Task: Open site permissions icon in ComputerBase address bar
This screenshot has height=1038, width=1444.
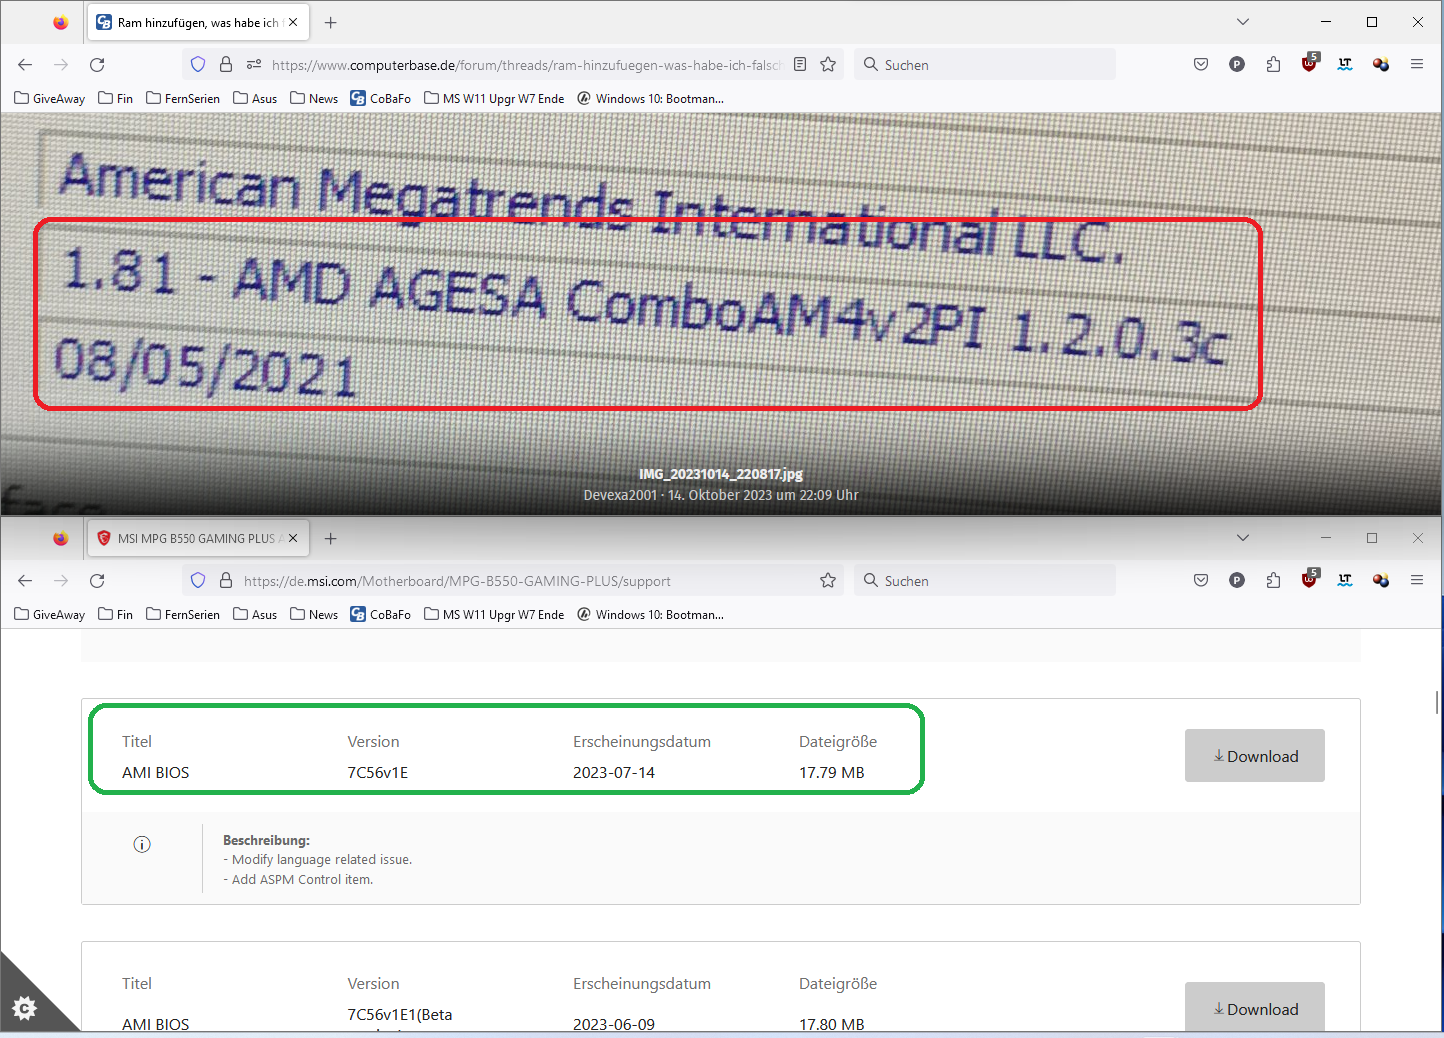Action: [254, 65]
